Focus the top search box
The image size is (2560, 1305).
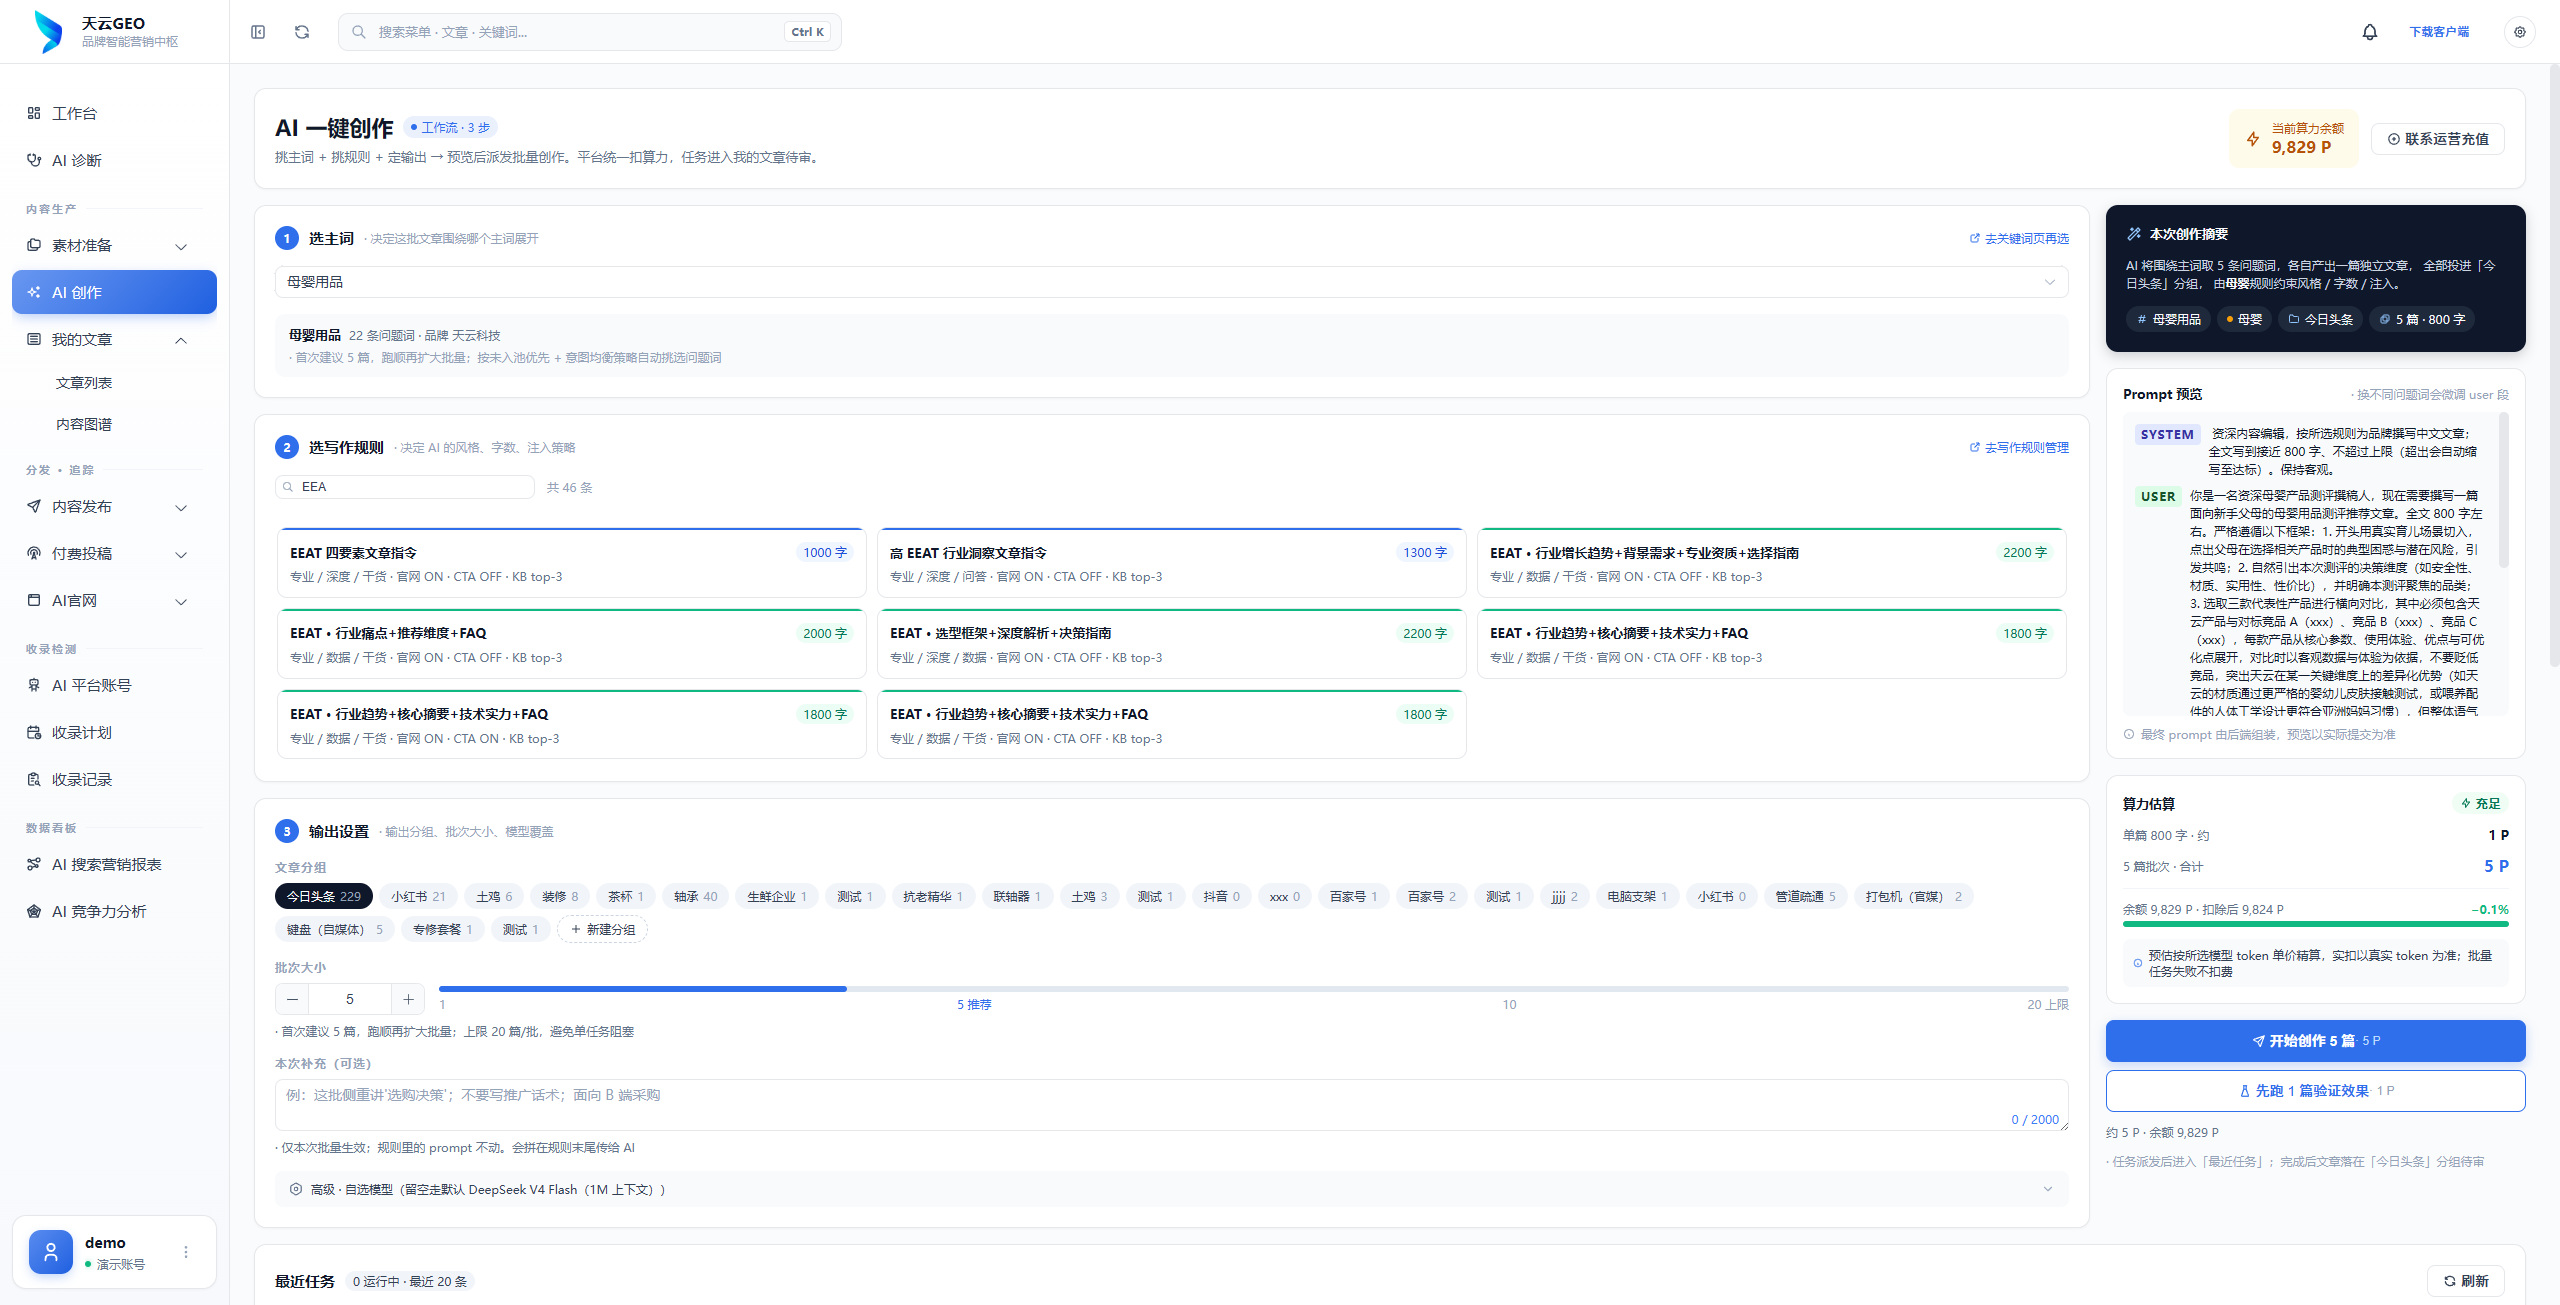[x=589, y=32]
